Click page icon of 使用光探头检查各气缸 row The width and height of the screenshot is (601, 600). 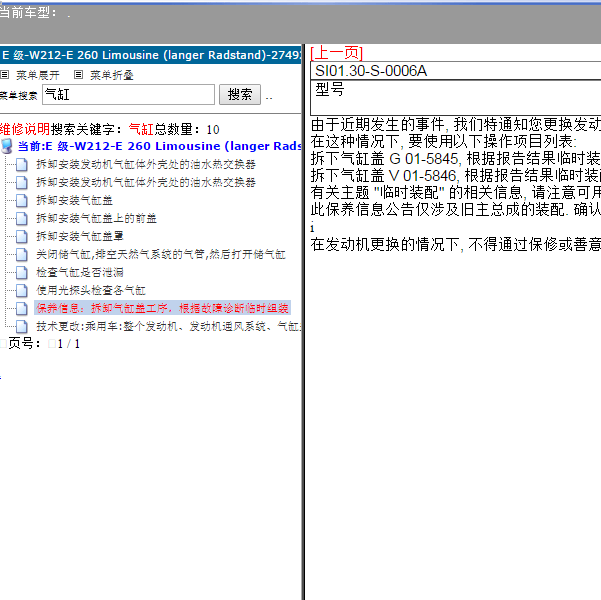pyautogui.click(x=21, y=290)
